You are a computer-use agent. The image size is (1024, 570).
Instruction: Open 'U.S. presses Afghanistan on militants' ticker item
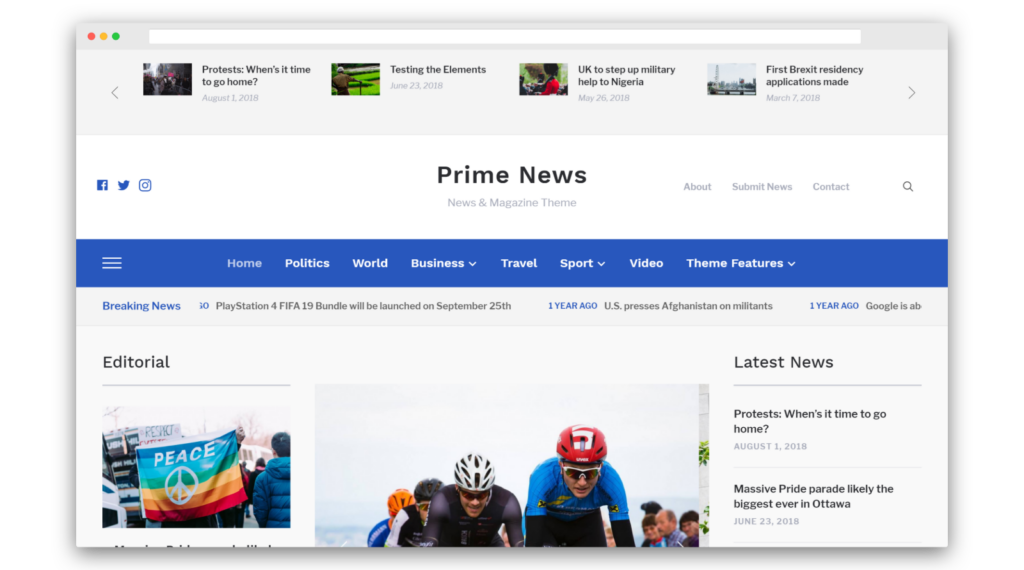[688, 306]
